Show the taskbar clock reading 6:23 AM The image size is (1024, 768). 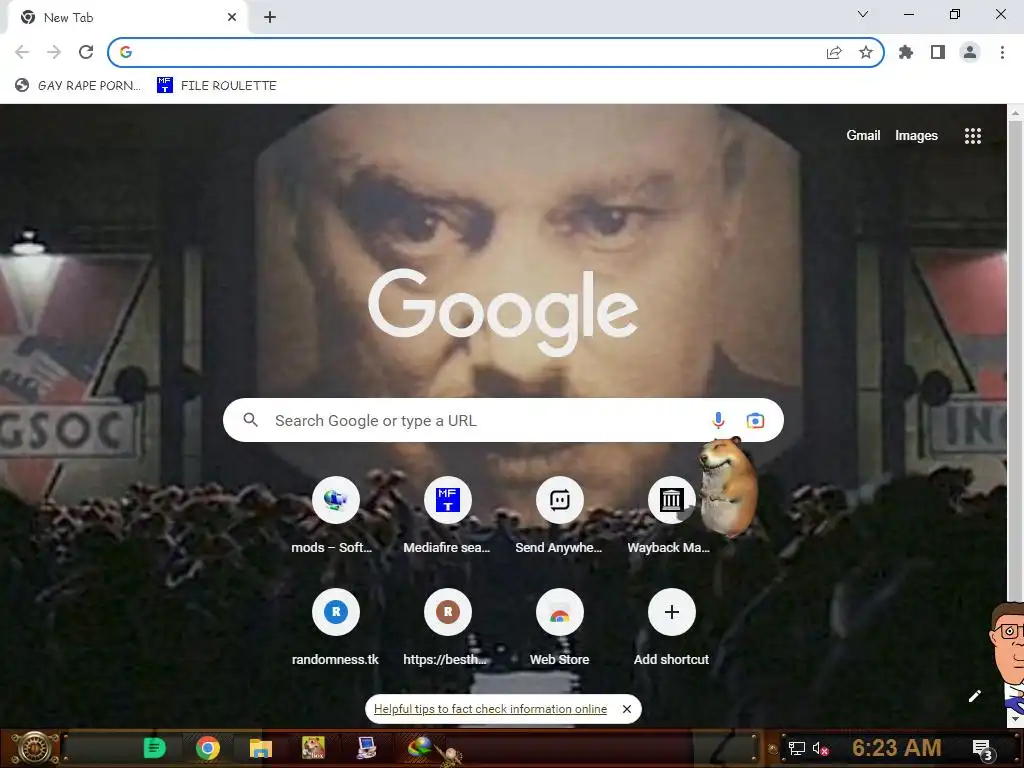pos(897,748)
